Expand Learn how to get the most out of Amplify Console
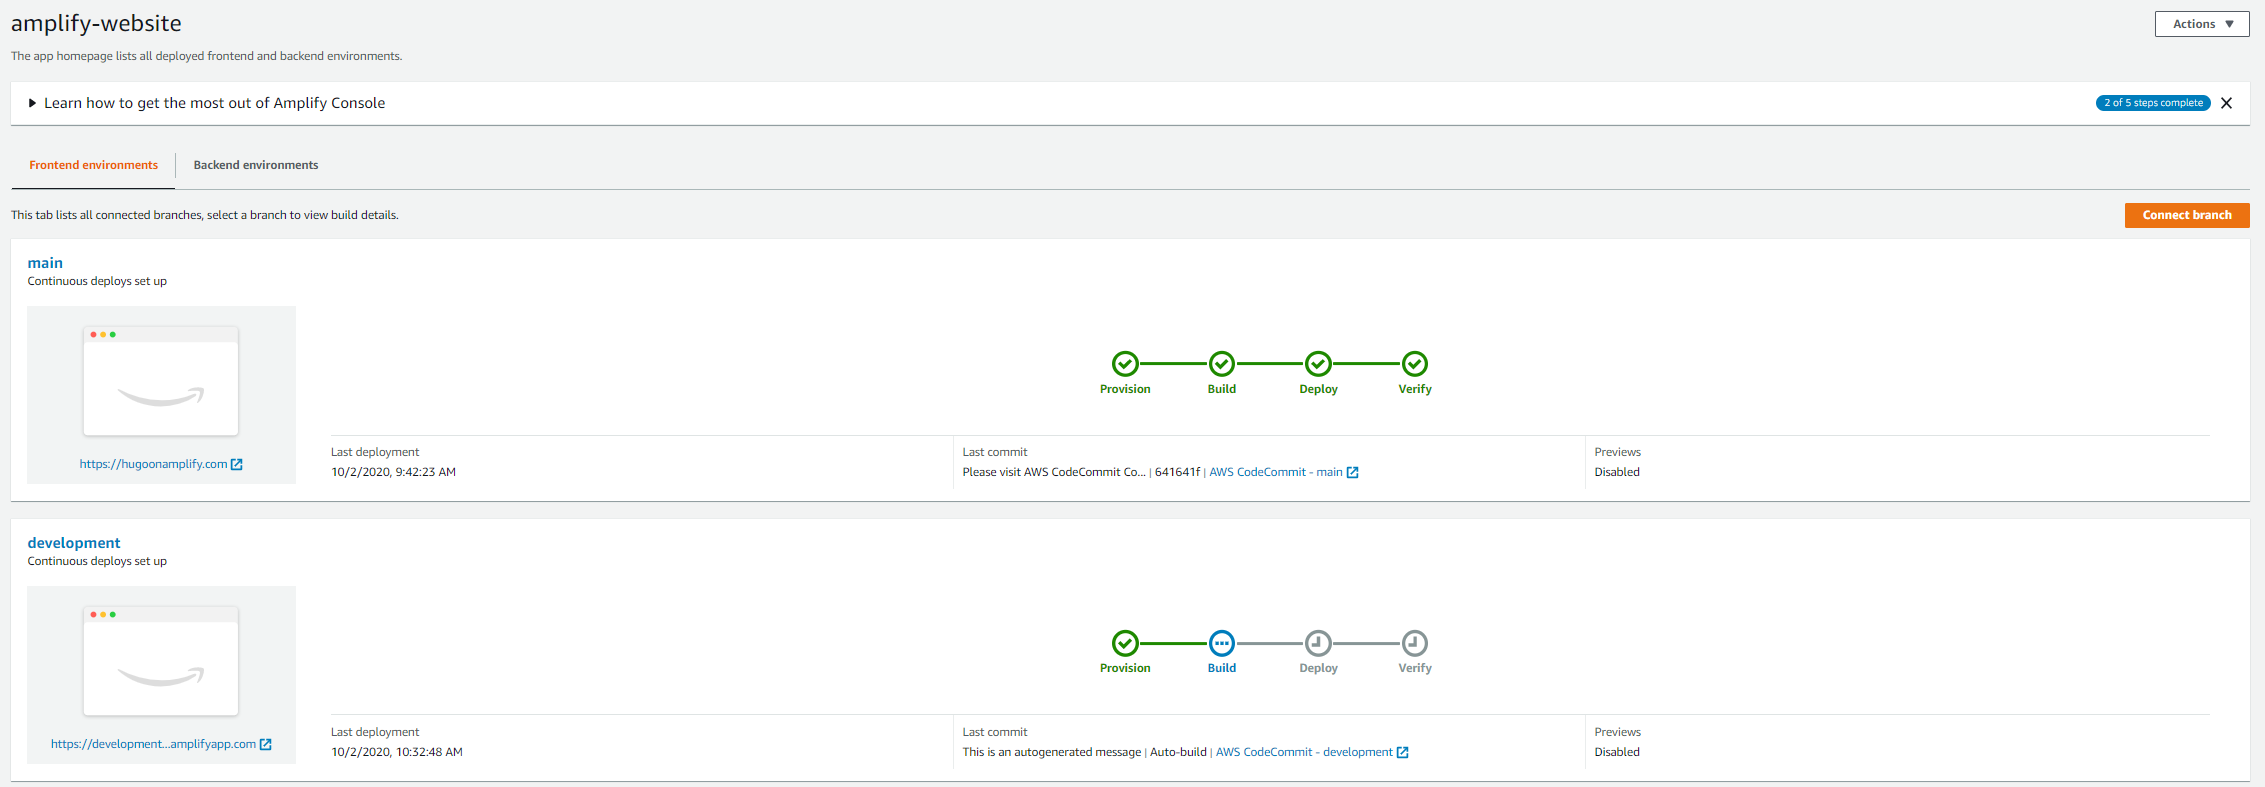This screenshot has width=2265, height=787. pyautogui.click(x=207, y=103)
